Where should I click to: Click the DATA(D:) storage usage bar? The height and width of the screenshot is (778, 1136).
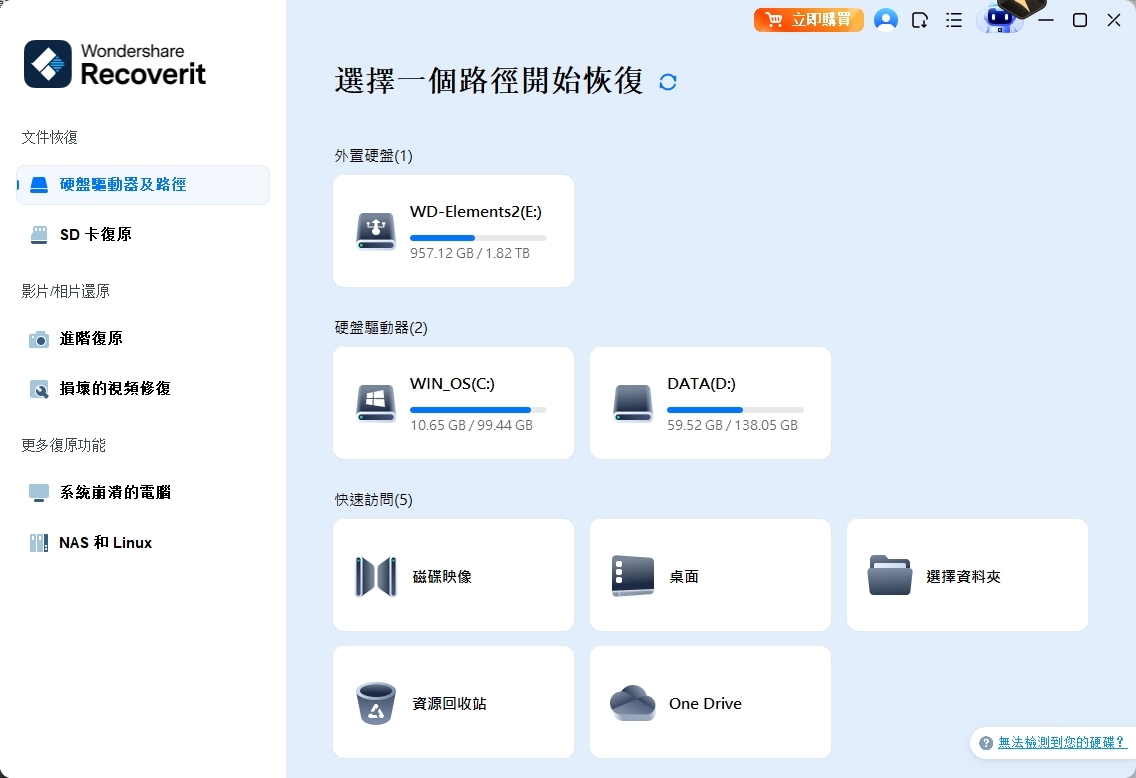tap(735, 410)
